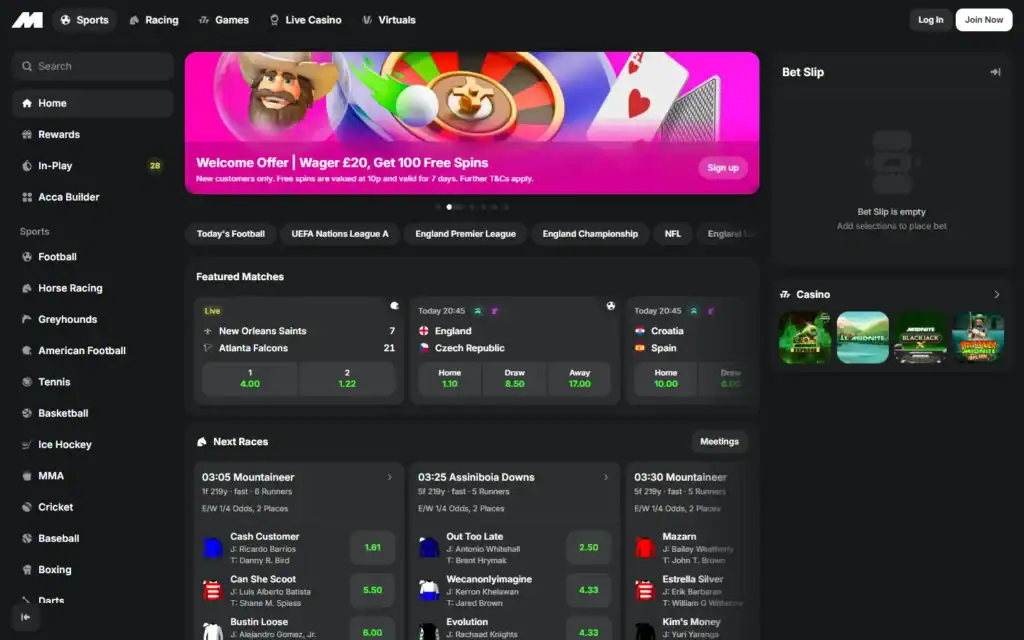Choose the Today's Football filter chip

231,234
